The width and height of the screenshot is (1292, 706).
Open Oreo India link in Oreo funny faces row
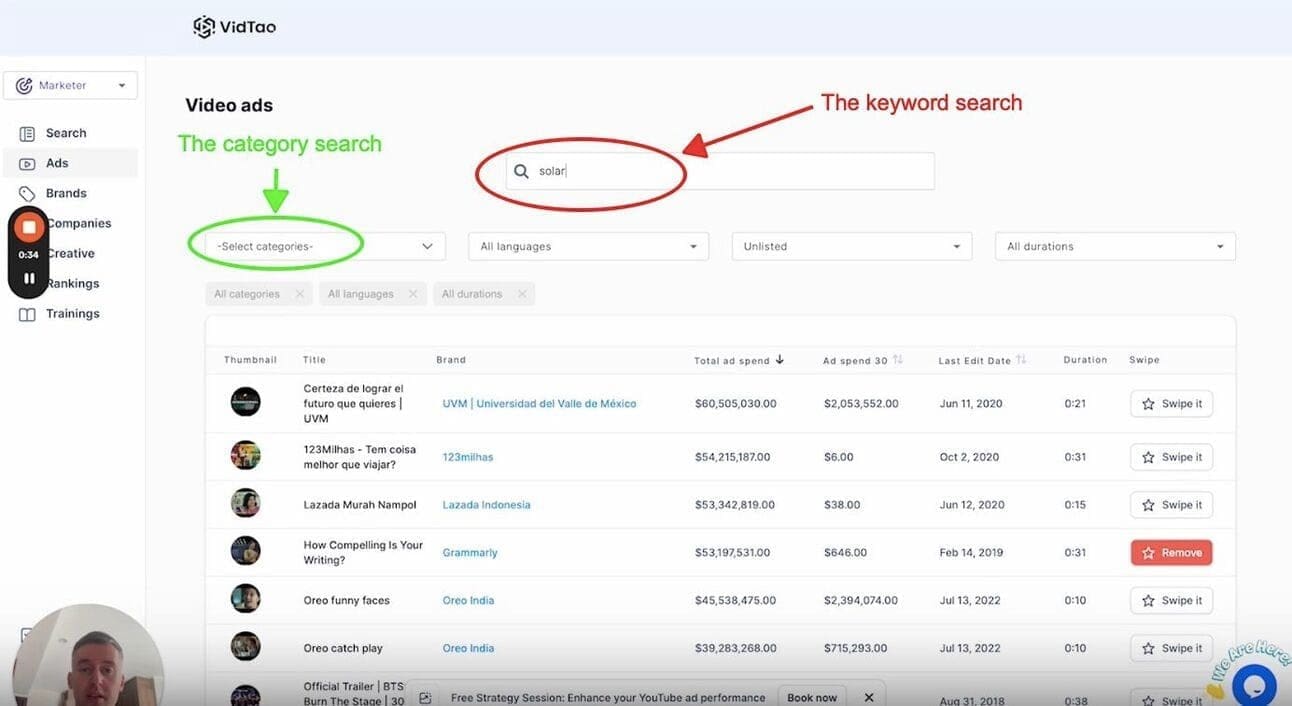point(468,601)
